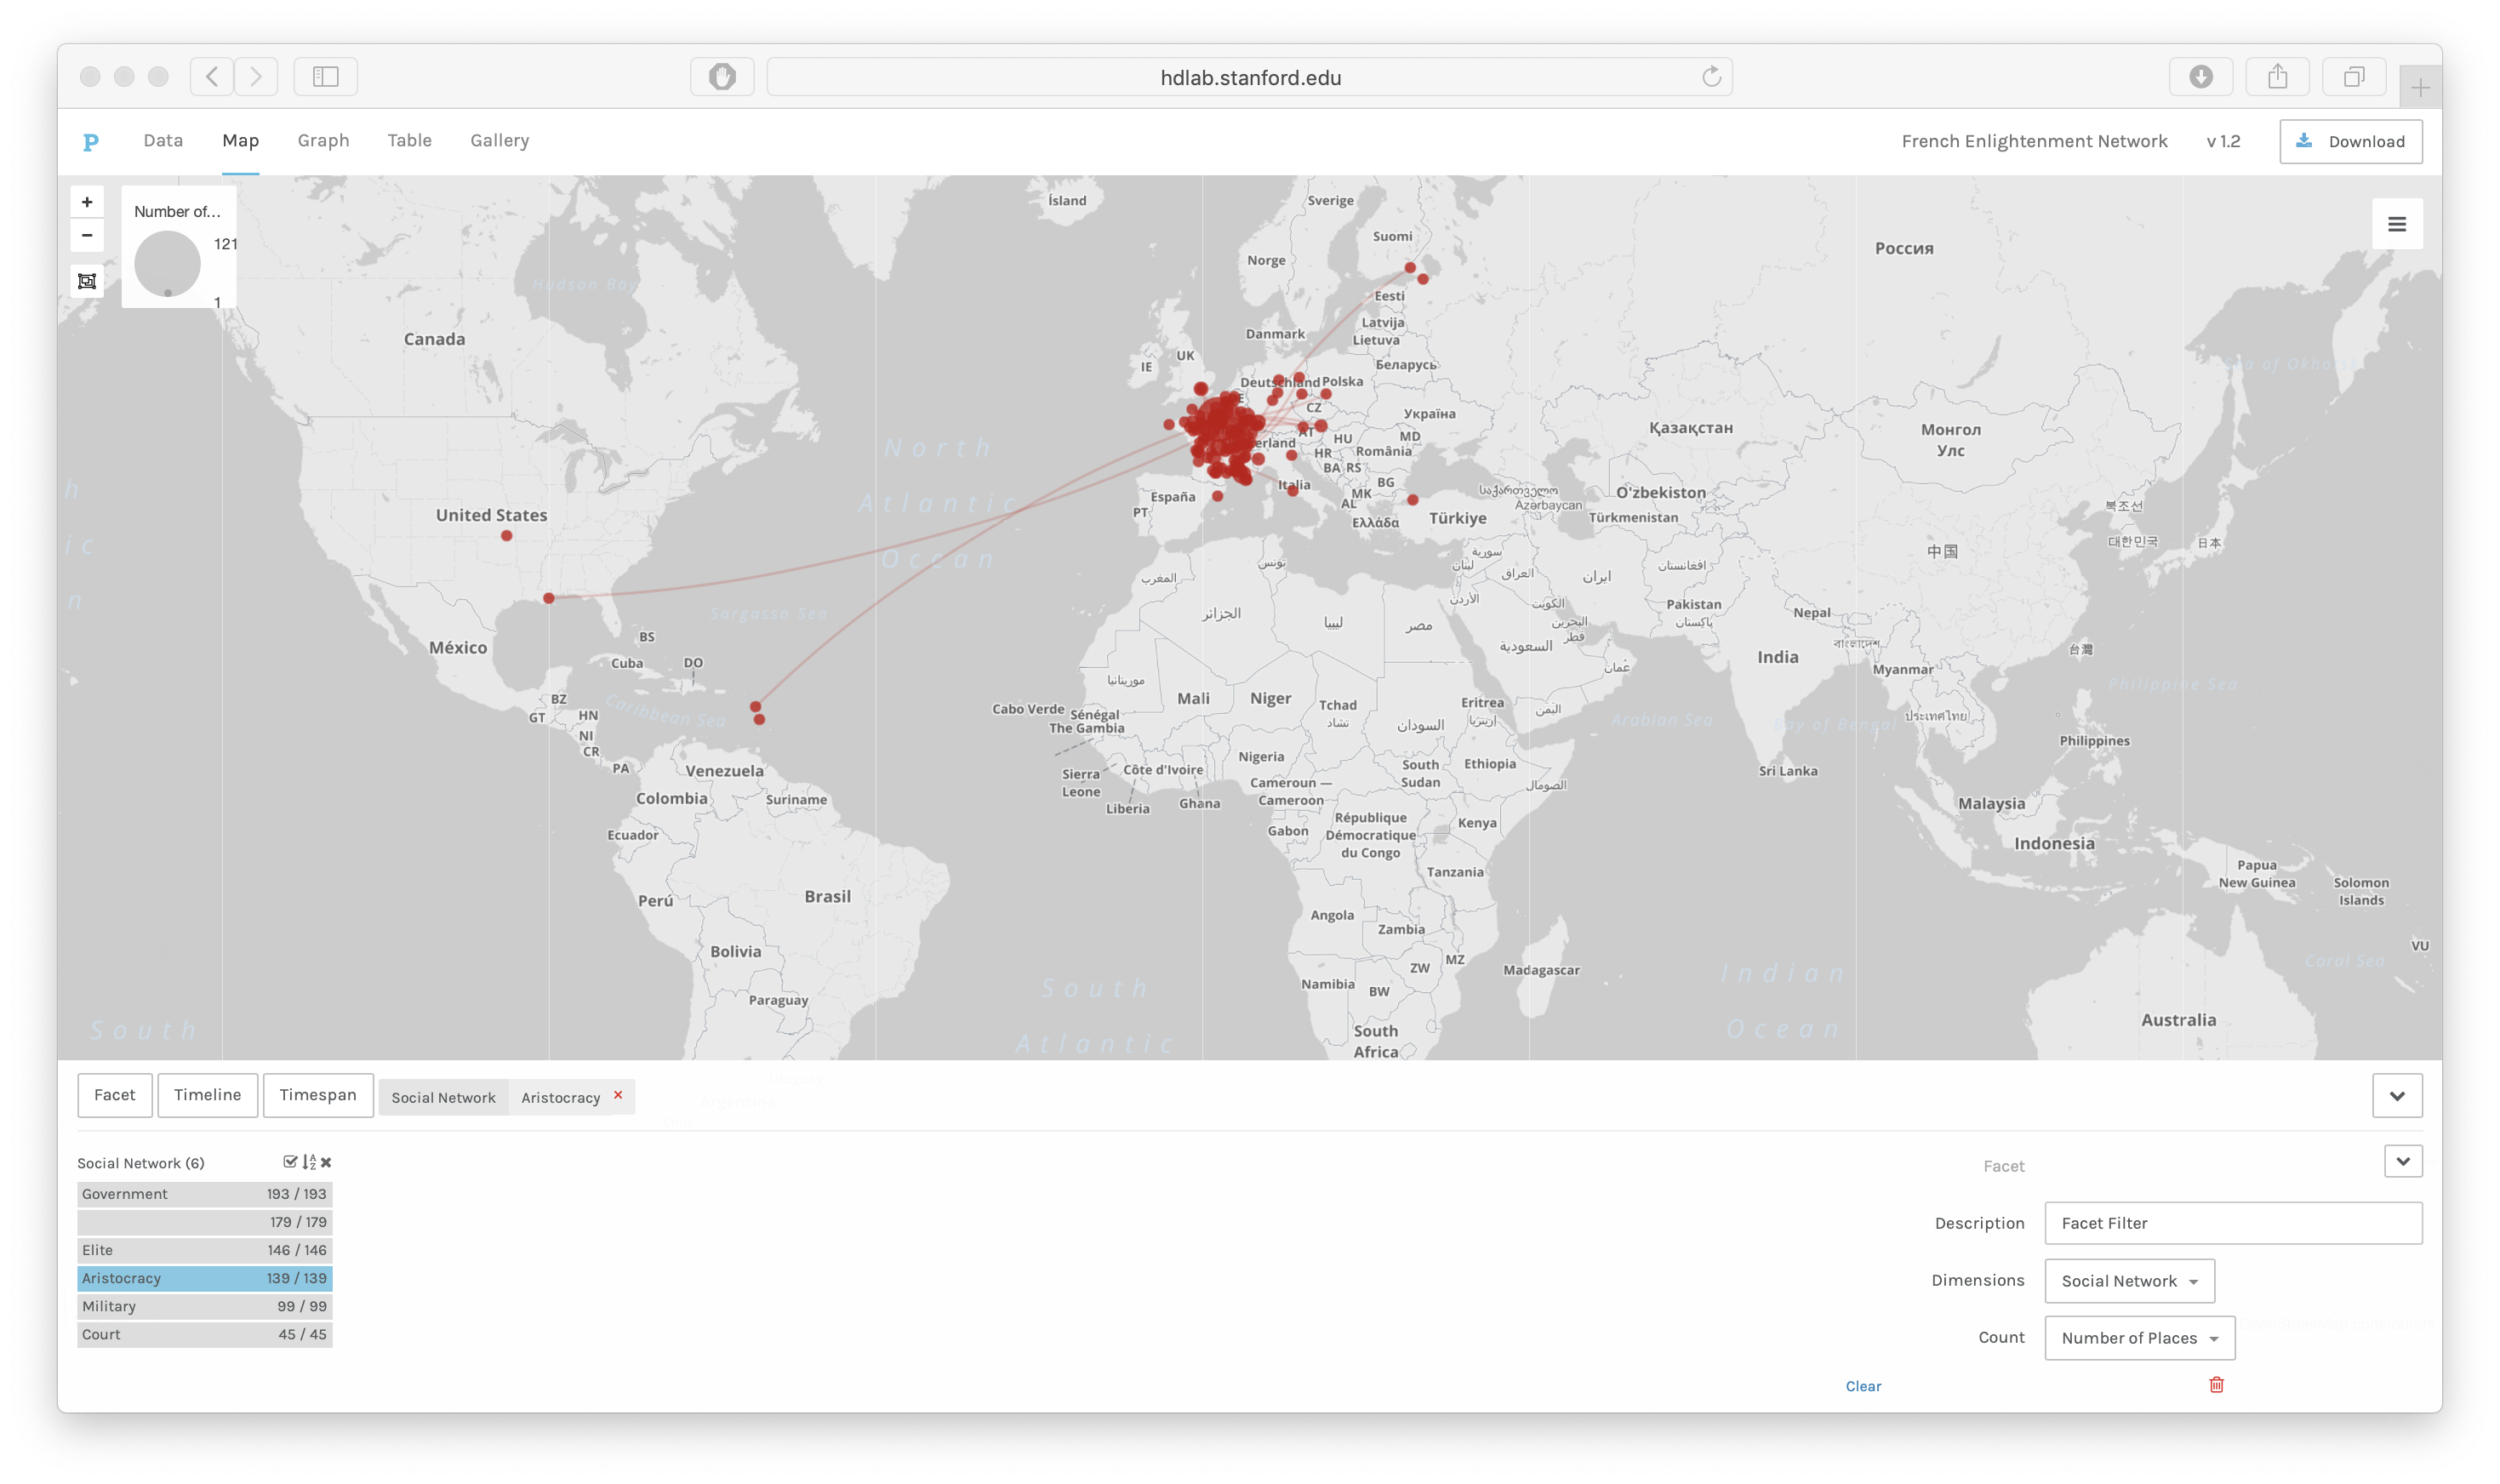Check all values in Social Network facet
Image resolution: width=2500 pixels, height=1484 pixels.
290,1162
